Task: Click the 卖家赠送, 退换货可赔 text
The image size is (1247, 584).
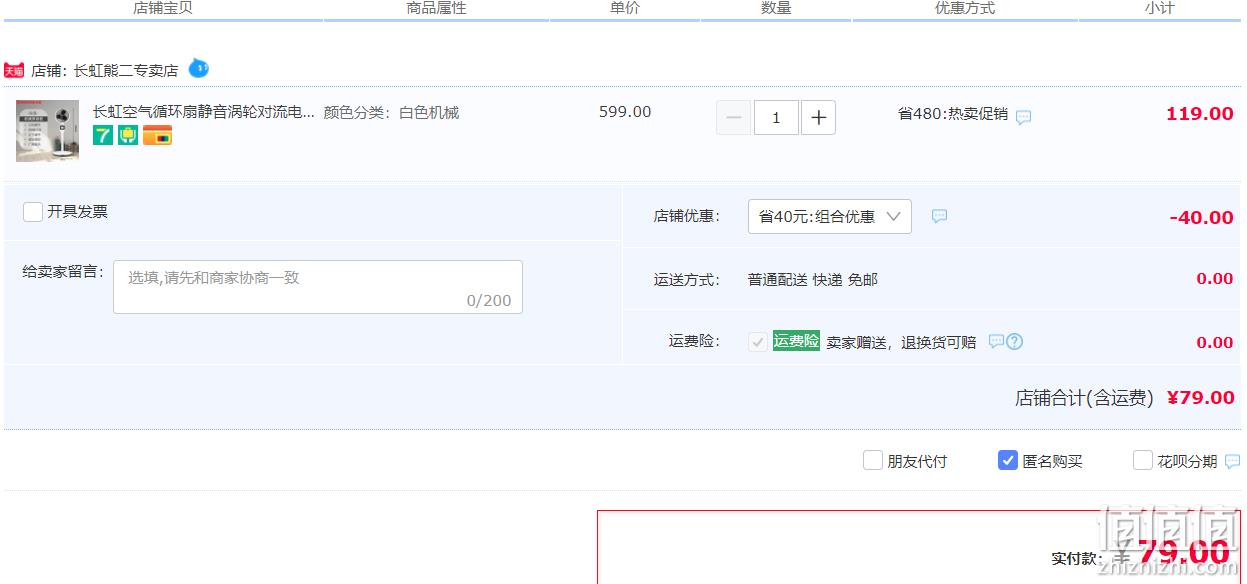Action: click(901, 342)
